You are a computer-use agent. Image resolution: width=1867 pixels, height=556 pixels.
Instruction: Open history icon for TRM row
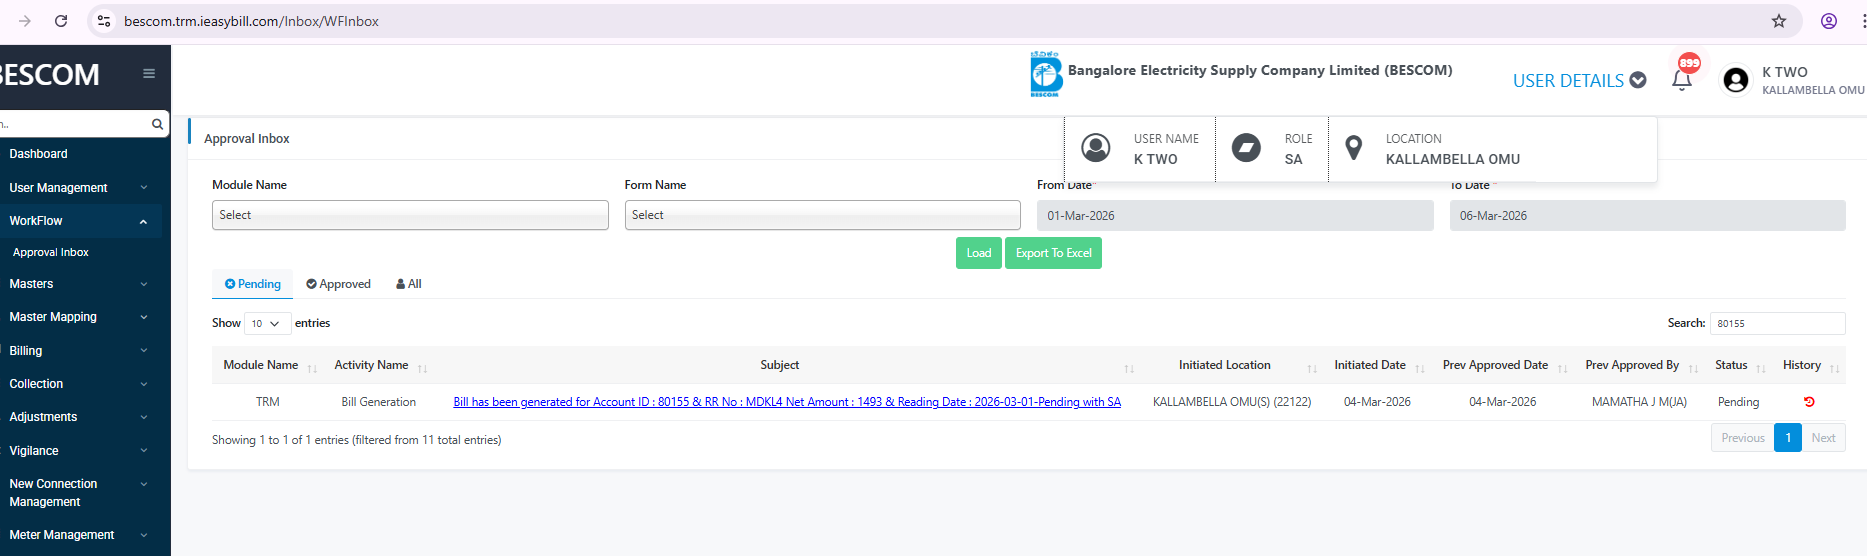click(1809, 402)
